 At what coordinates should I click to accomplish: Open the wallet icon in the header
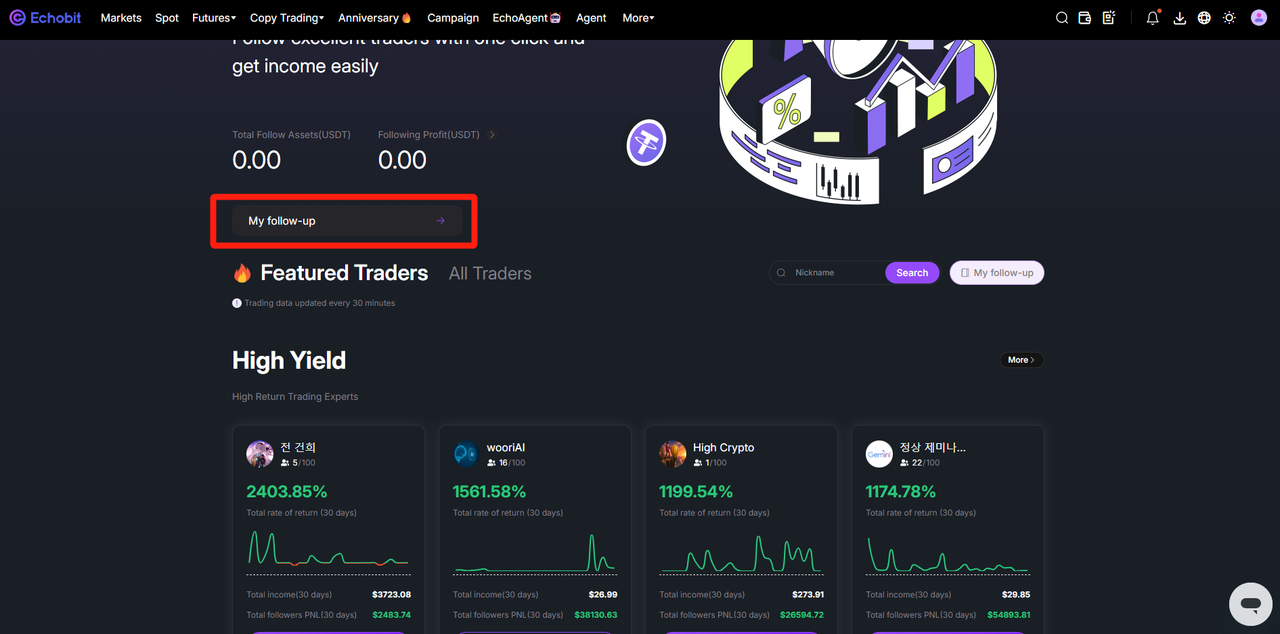point(1085,18)
